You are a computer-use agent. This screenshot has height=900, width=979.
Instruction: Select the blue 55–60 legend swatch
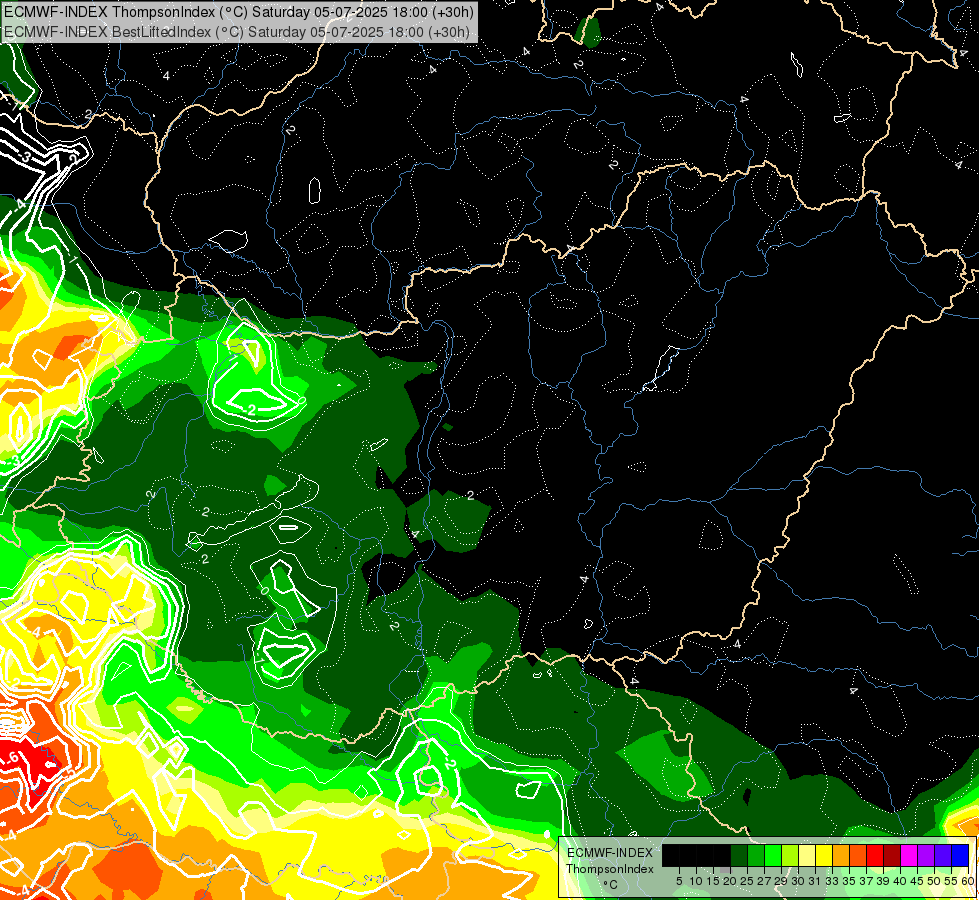pos(960,855)
